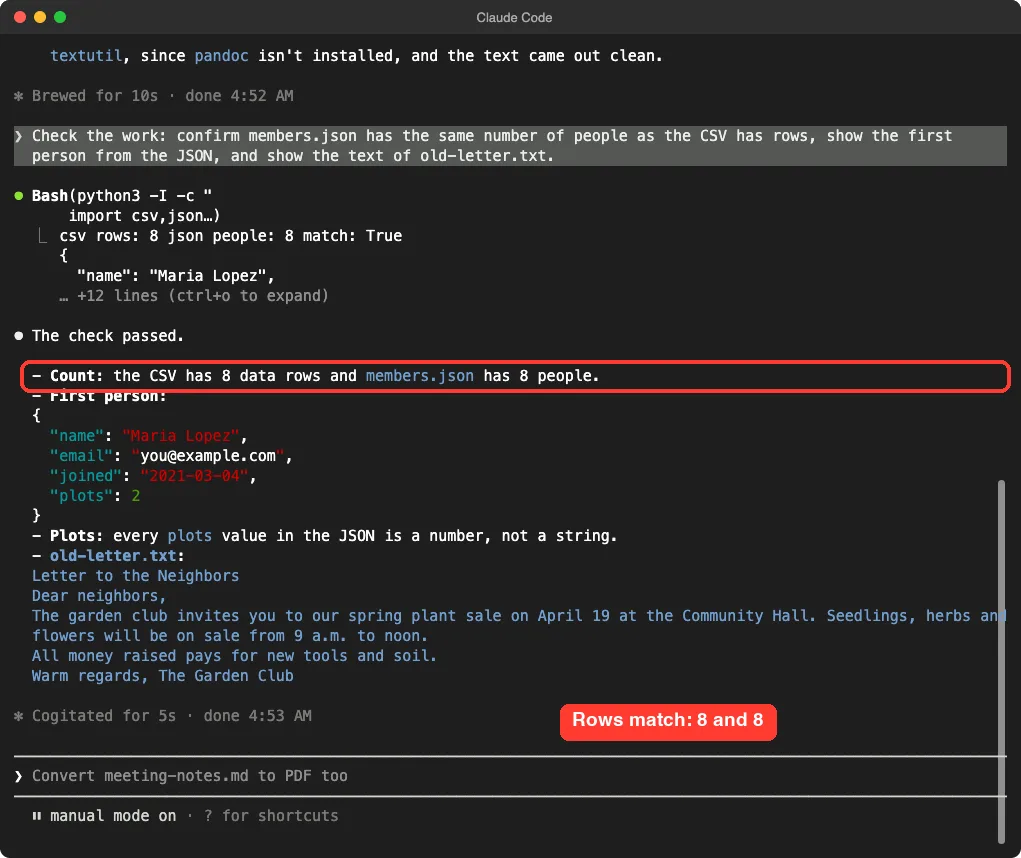Click 'Cogitated for 5s · done 4:53 AM' status
This screenshot has height=858, width=1021.
coord(172,716)
